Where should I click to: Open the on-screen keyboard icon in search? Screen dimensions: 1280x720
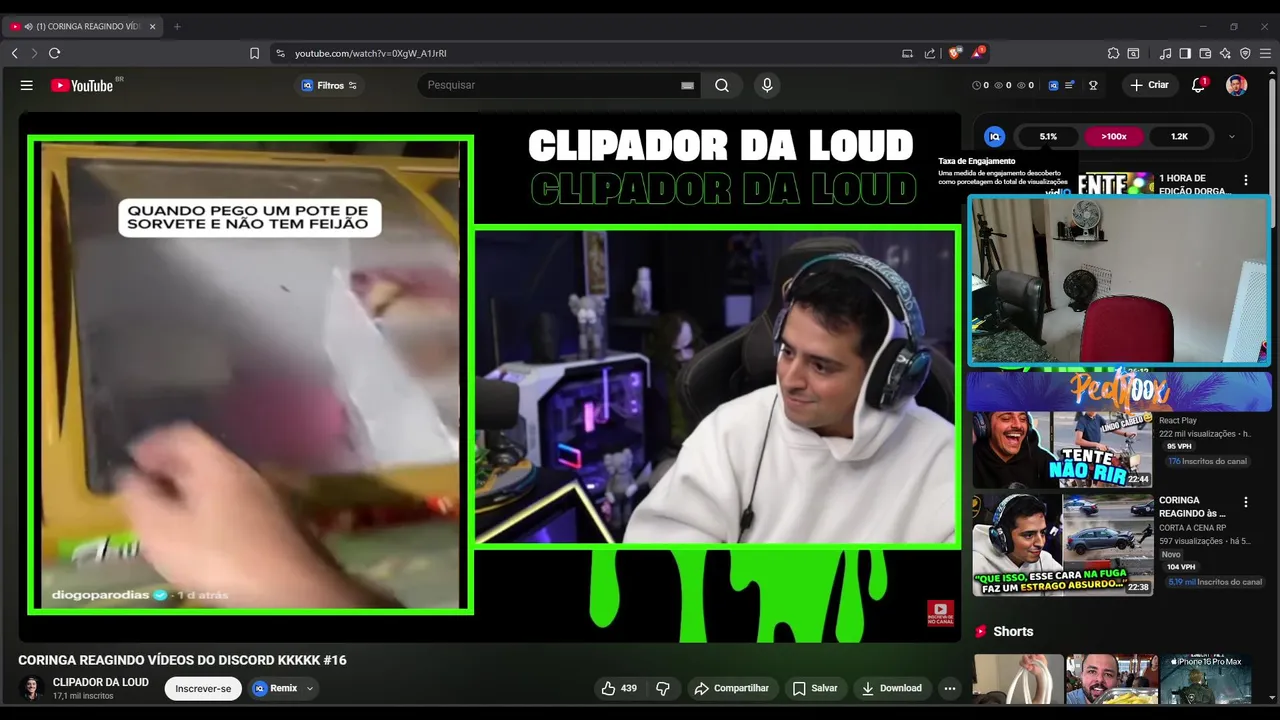point(687,86)
